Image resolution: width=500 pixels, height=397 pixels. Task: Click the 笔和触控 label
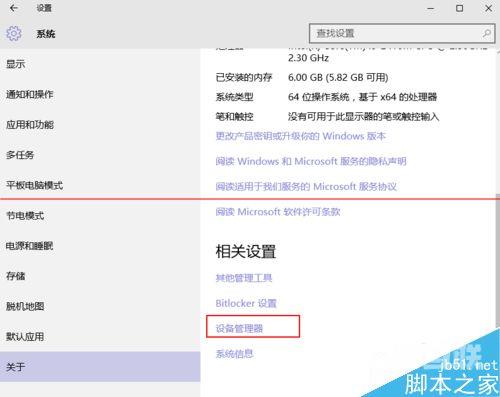pos(234,117)
